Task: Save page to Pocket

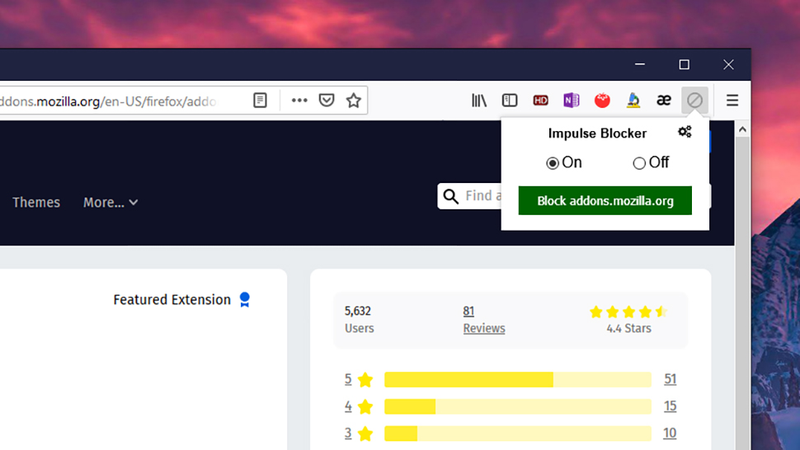Action: click(x=327, y=101)
